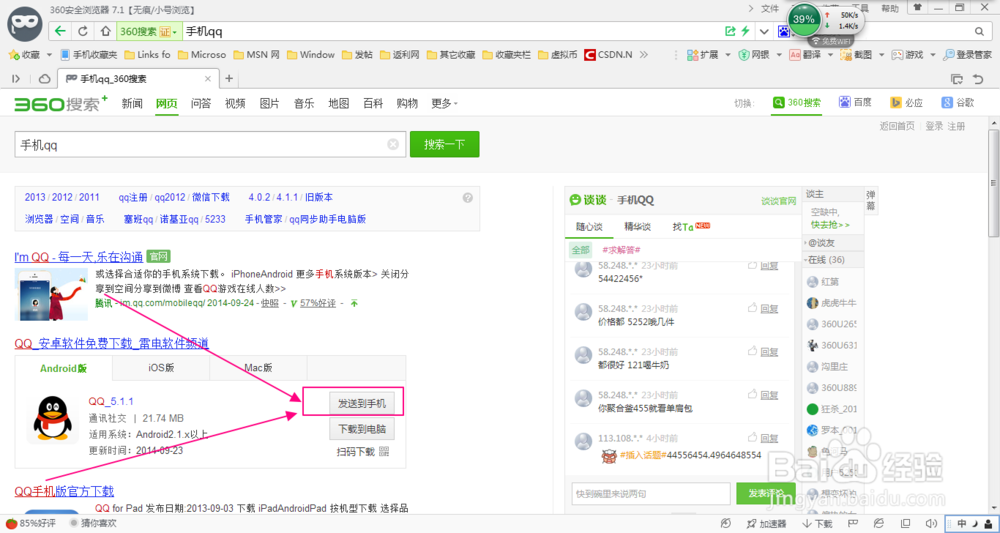Toggle the sidebar icon left of tabs

click(17, 79)
